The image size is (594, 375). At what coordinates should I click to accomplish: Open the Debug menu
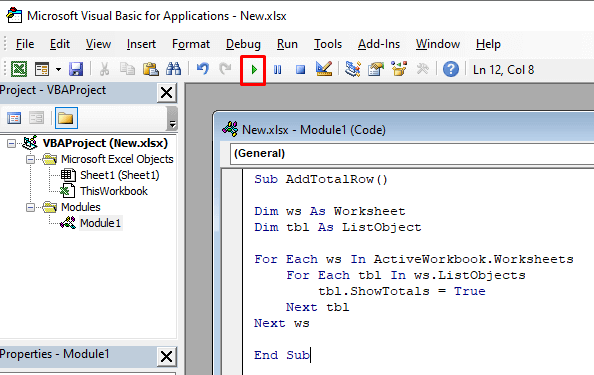243,44
